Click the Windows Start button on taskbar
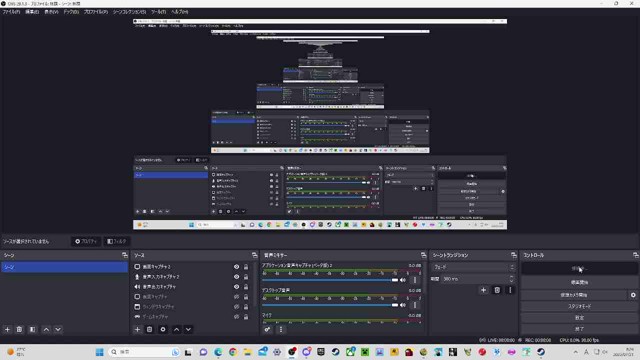The image size is (640, 360). click(100, 352)
